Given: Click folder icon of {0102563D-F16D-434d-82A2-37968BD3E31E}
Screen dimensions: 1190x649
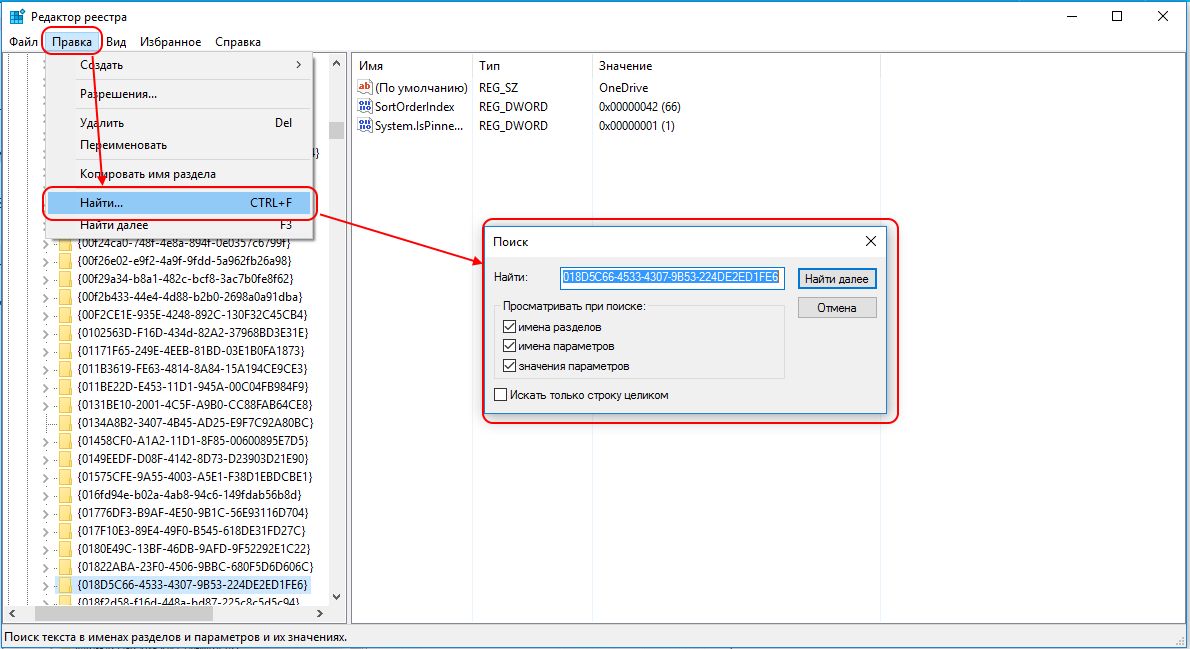Looking at the screenshot, I should coord(65,333).
